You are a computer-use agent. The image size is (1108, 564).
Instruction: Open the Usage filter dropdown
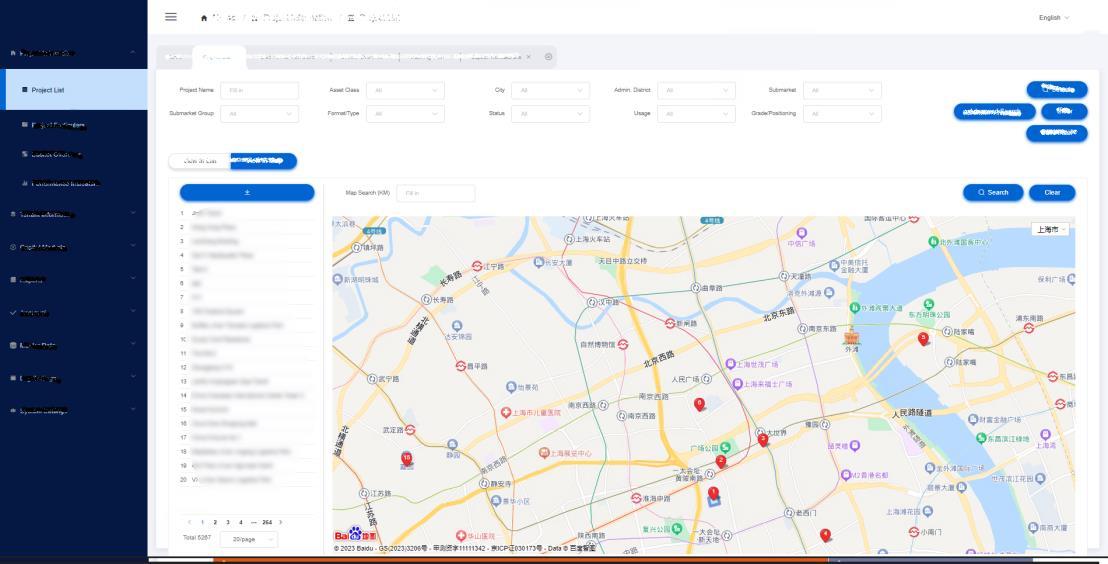(696, 114)
